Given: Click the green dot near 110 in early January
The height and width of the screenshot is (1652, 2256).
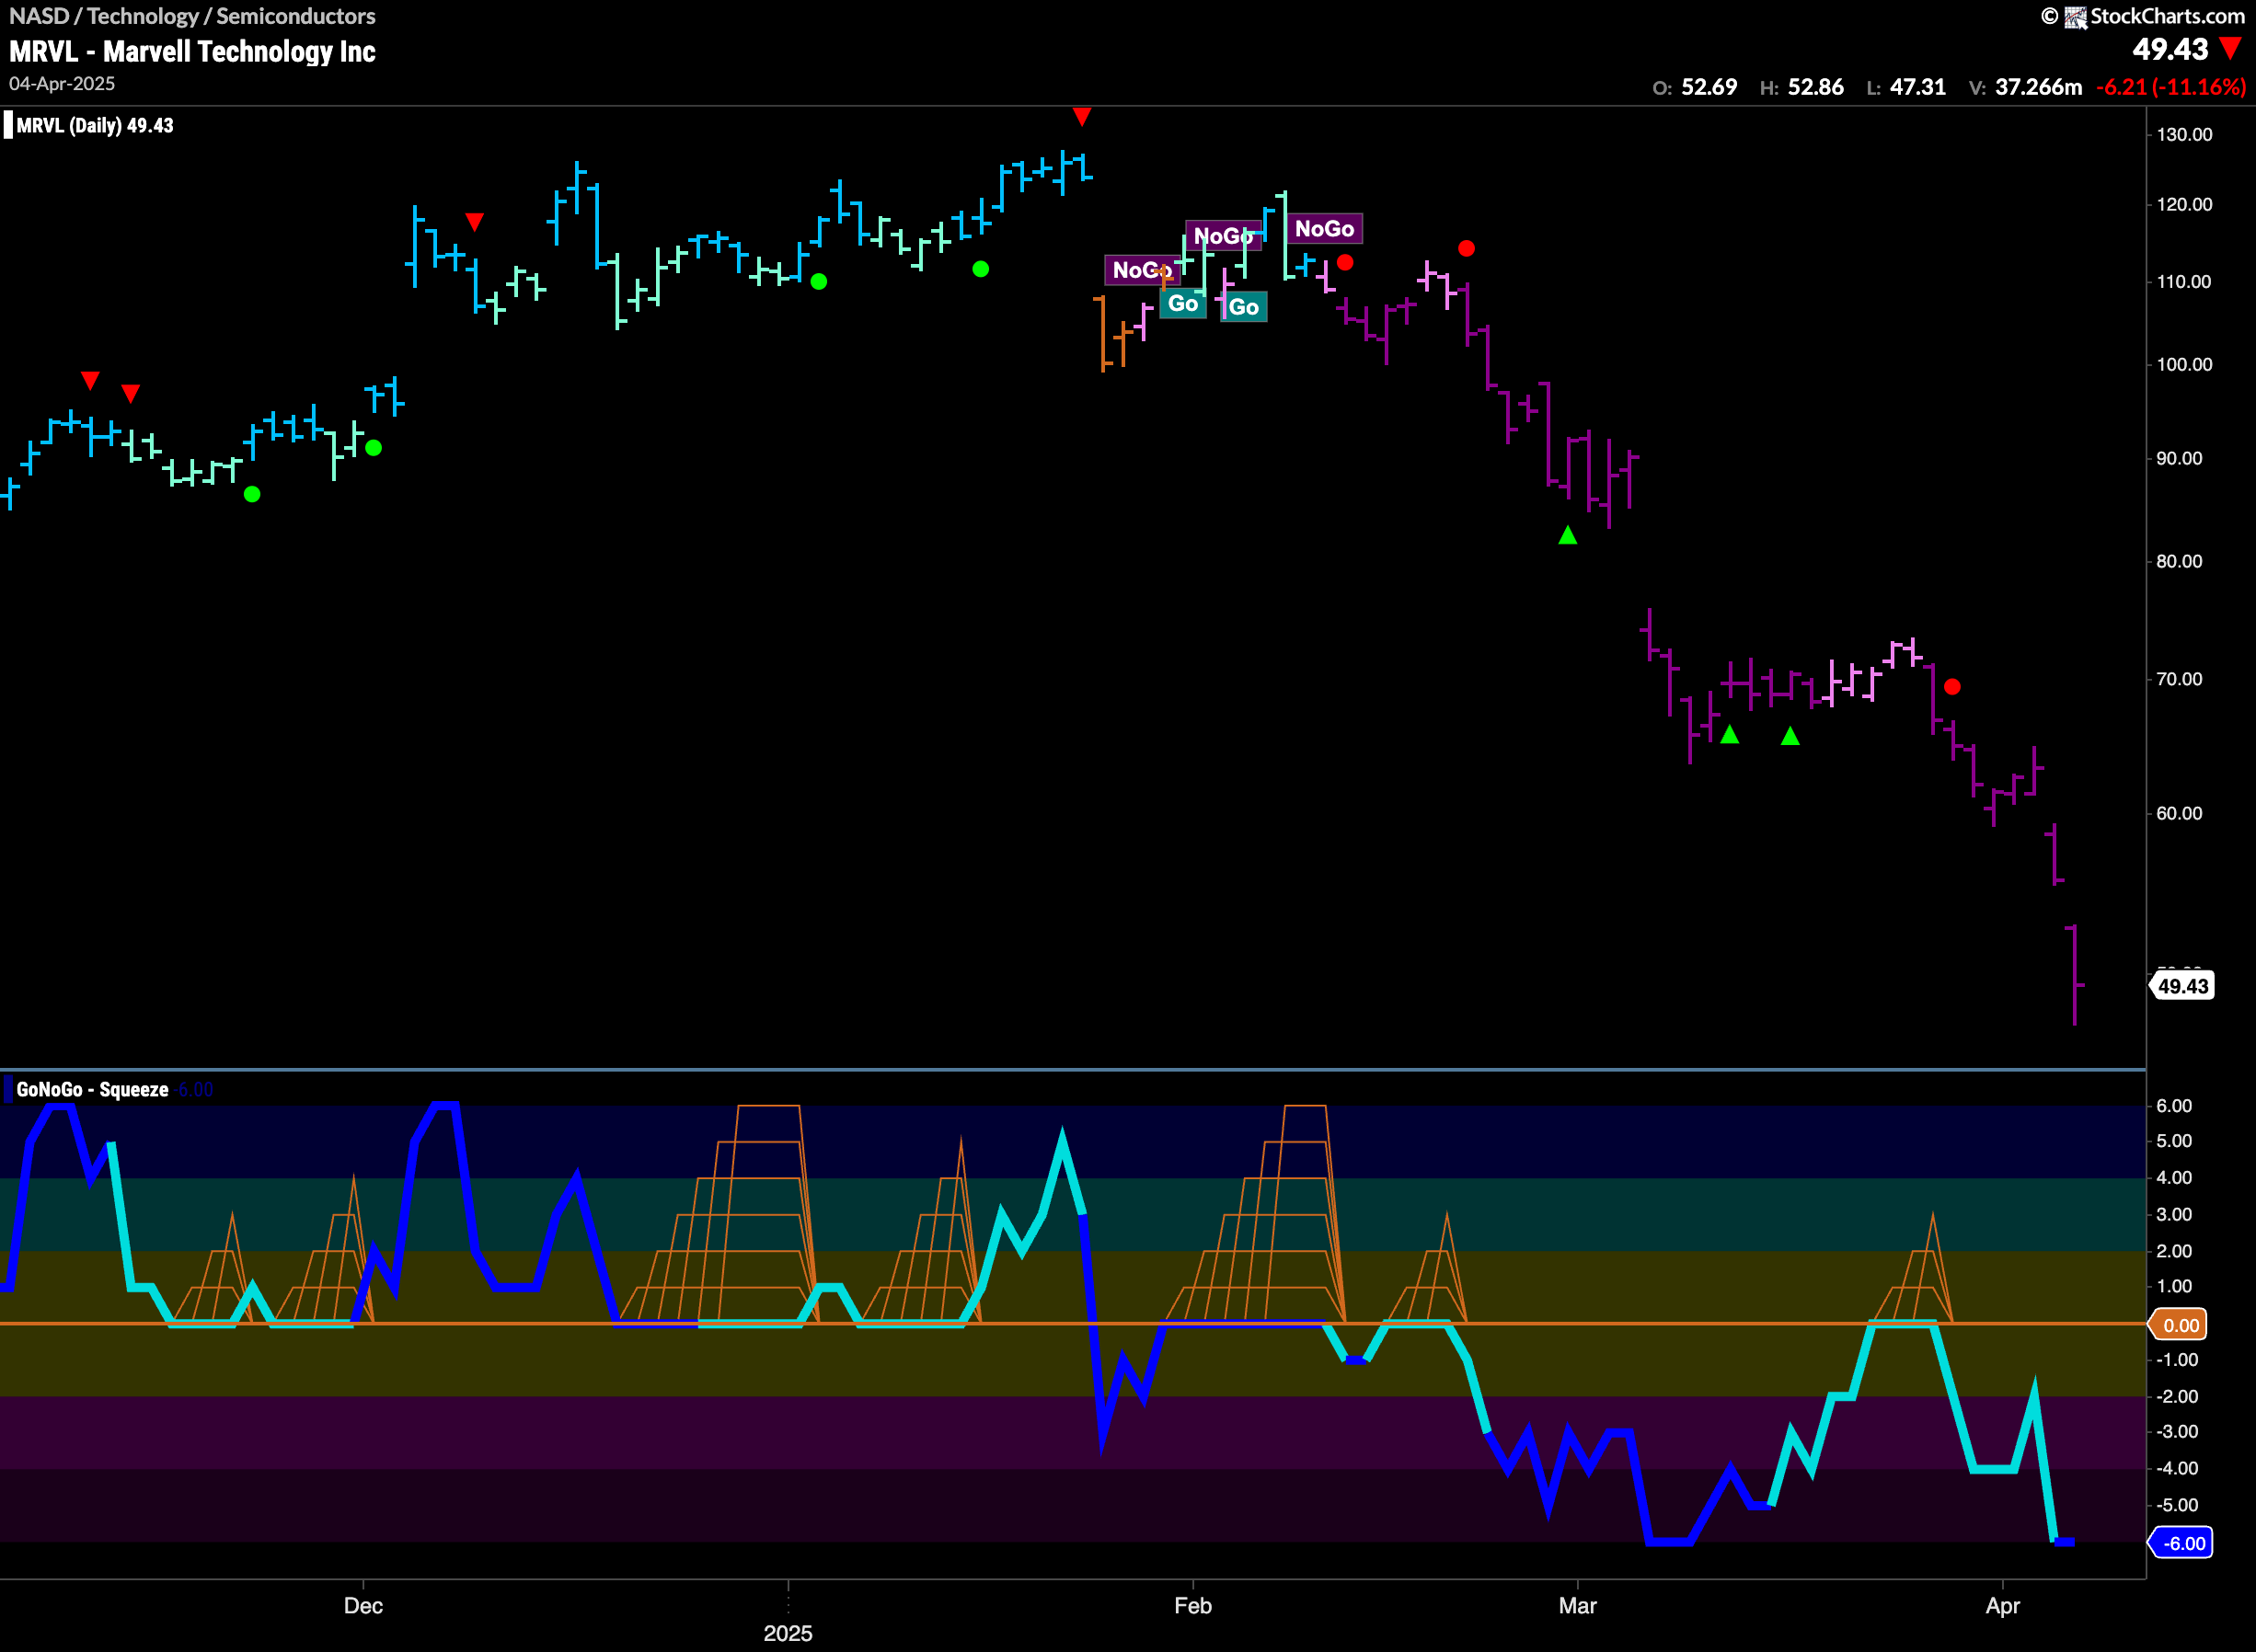Looking at the screenshot, I should (x=819, y=282).
